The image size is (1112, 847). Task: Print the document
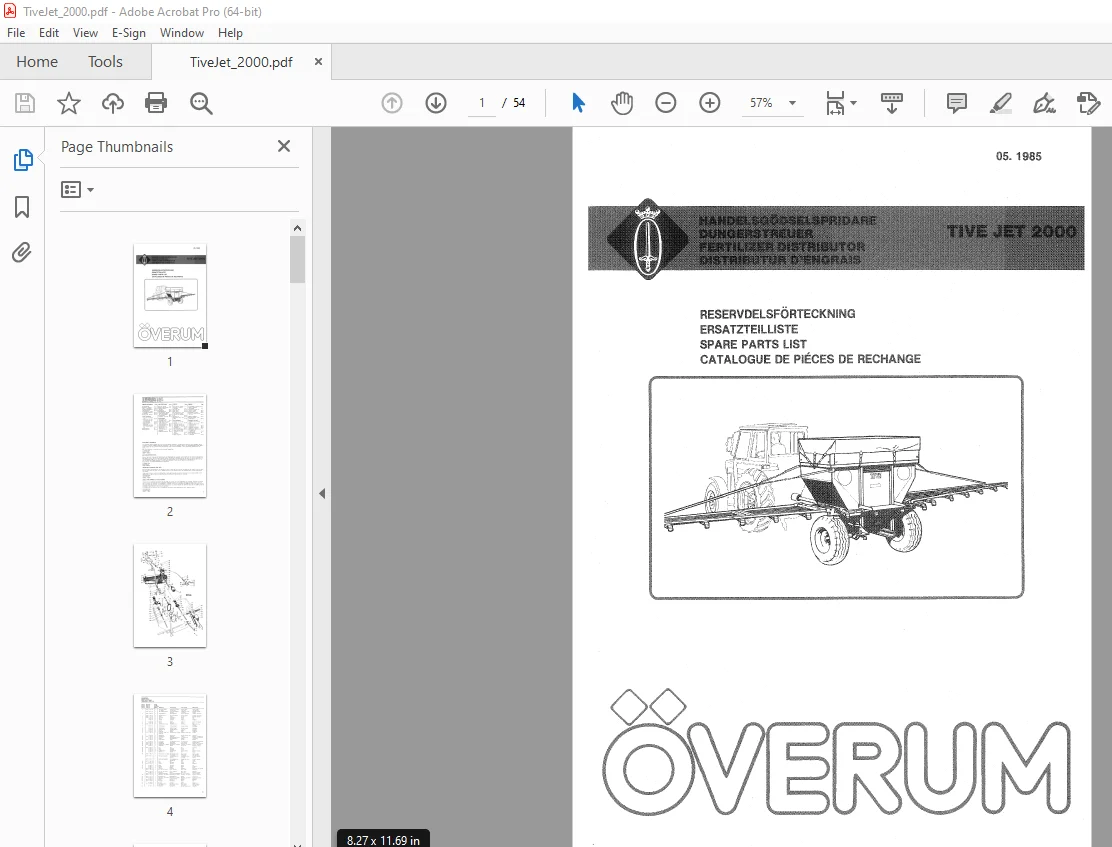click(x=156, y=103)
